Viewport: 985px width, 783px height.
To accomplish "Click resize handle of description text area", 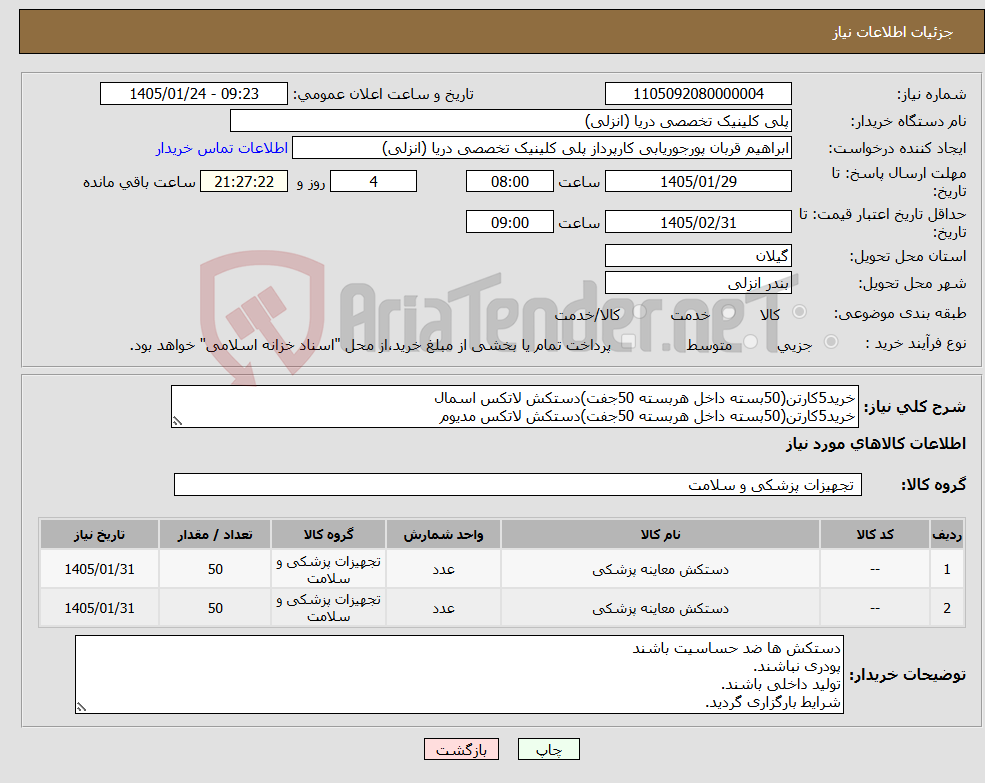I will [x=177, y=422].
